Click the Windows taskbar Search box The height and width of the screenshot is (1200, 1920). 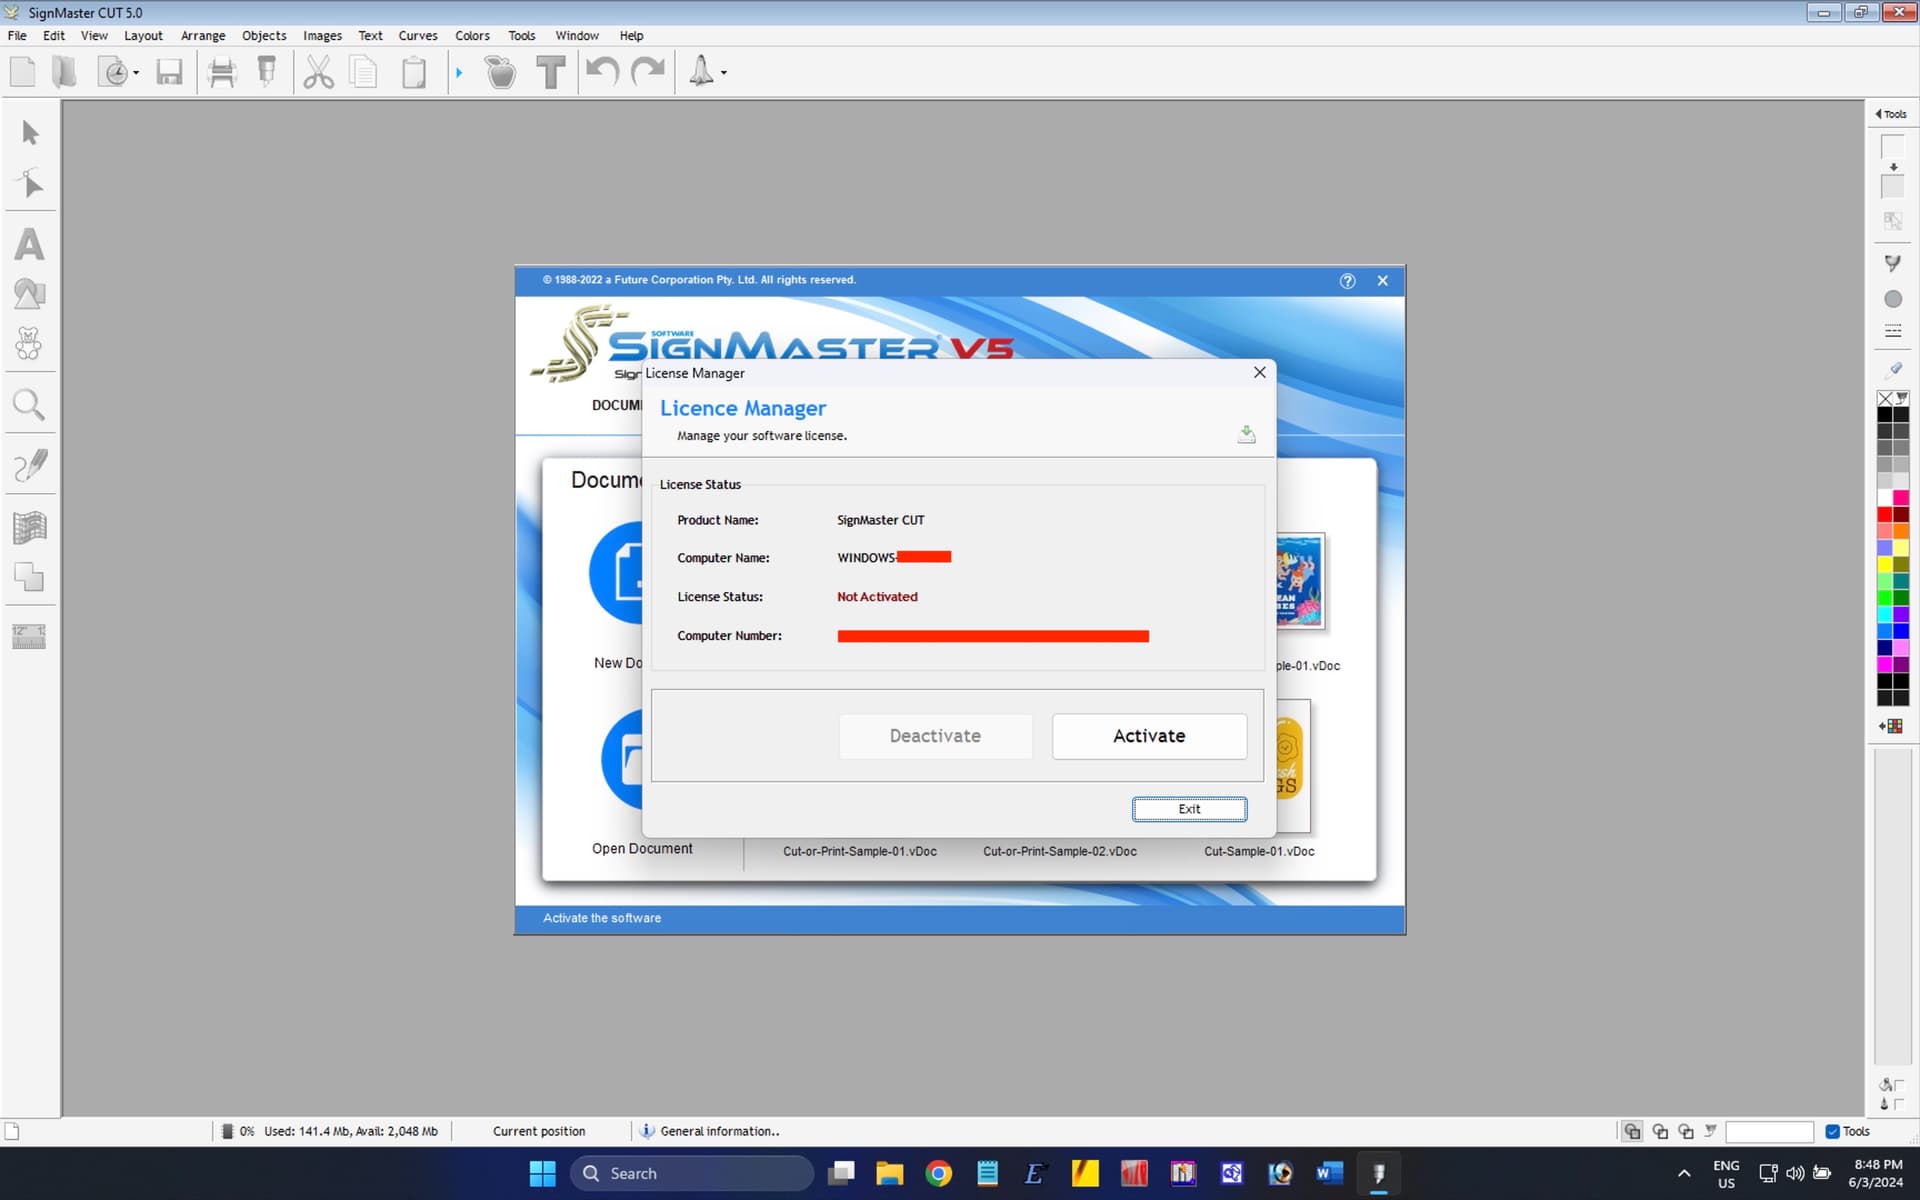click(691, 1173)
